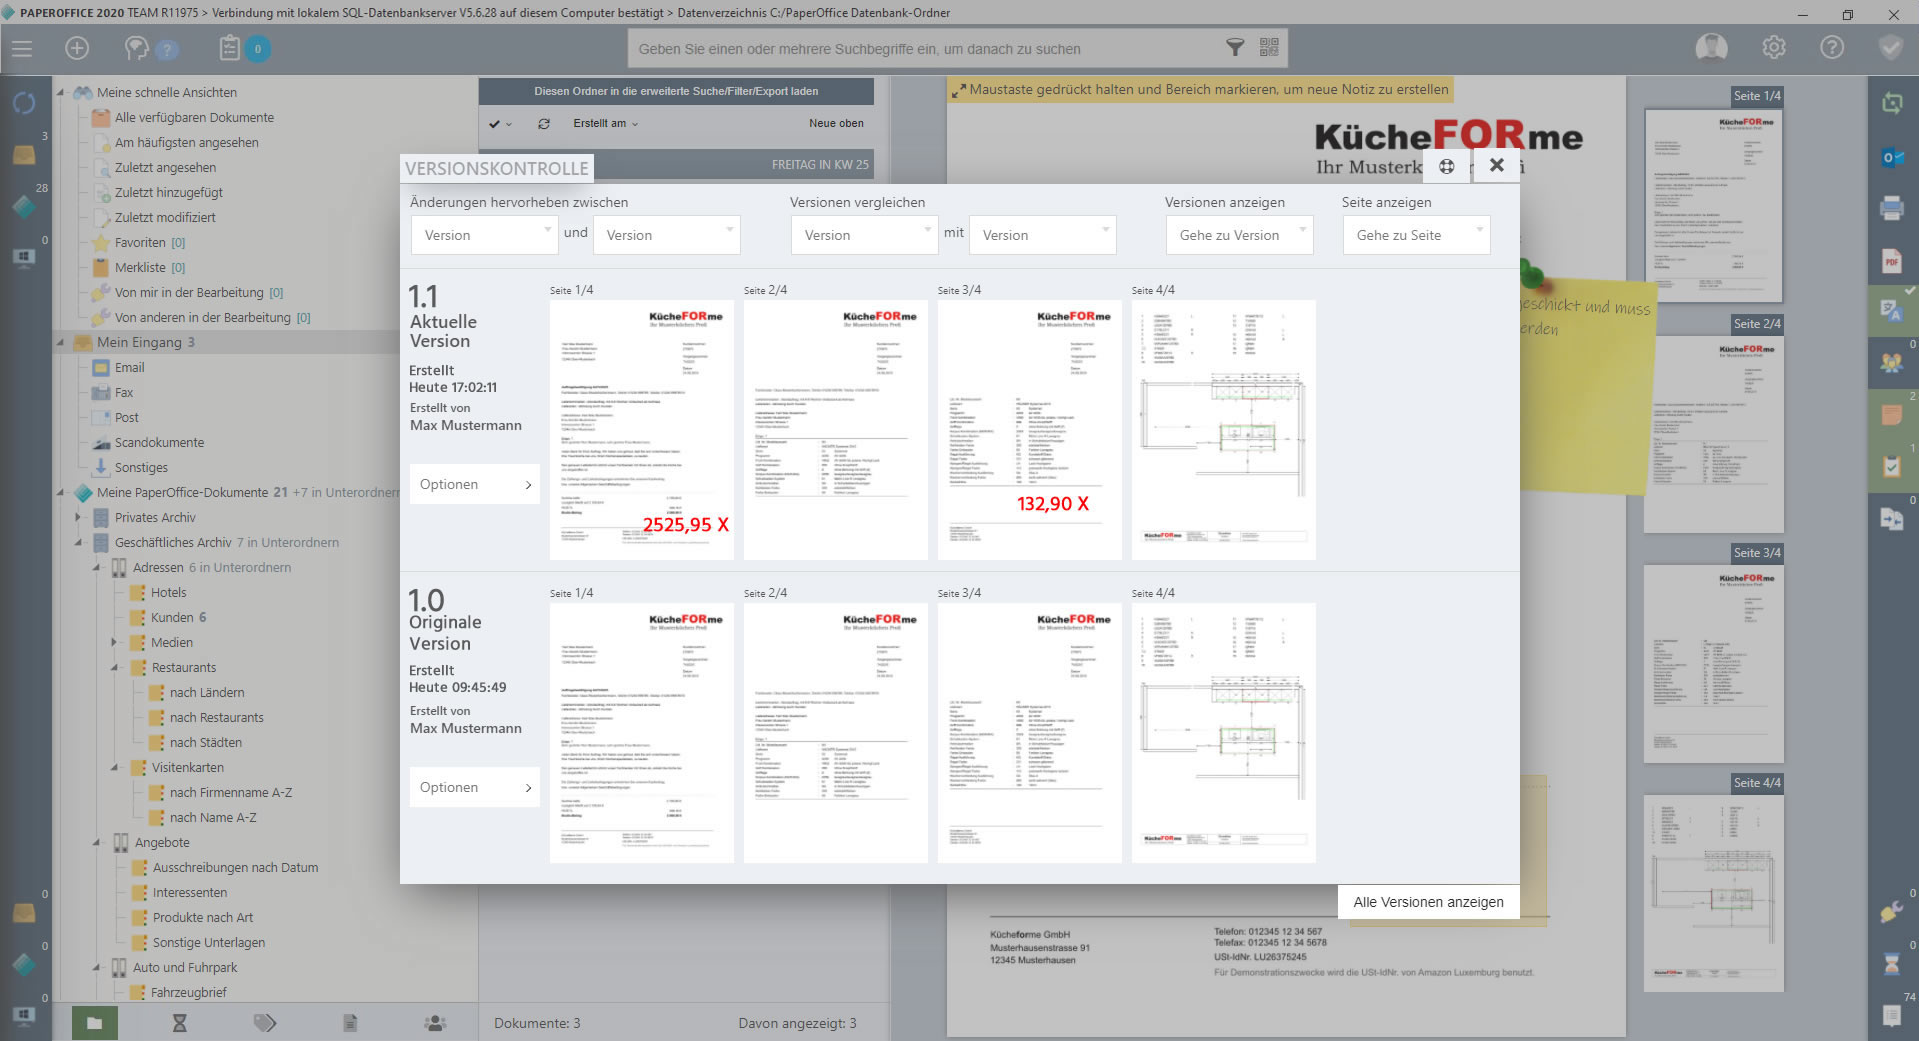The image size is (1919, 1041).
Task: Click the PDF export icon in right sidebar
Action: [1891, 262]
